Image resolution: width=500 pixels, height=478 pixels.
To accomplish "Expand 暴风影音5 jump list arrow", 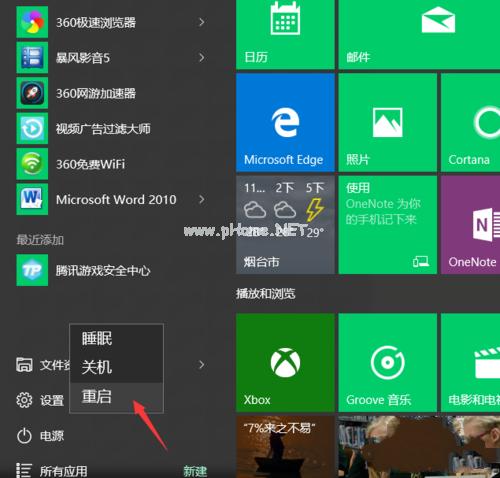I will 201,57.
